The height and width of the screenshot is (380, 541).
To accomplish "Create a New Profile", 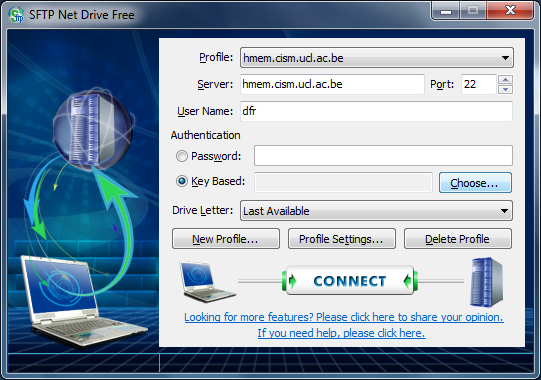I will pos(226,238).
